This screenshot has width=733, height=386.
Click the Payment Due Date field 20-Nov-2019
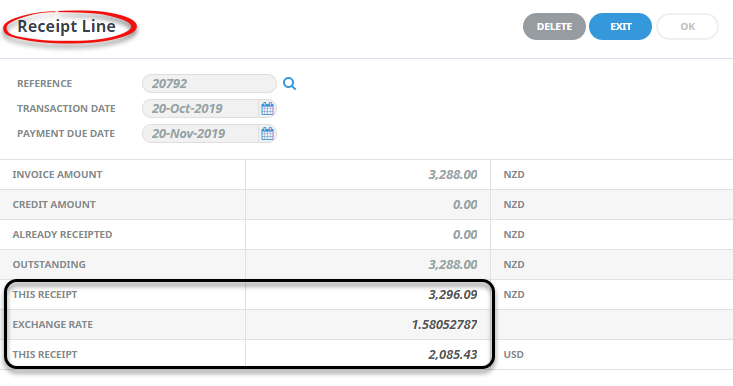pyautogui.click(x=201, y=134)
